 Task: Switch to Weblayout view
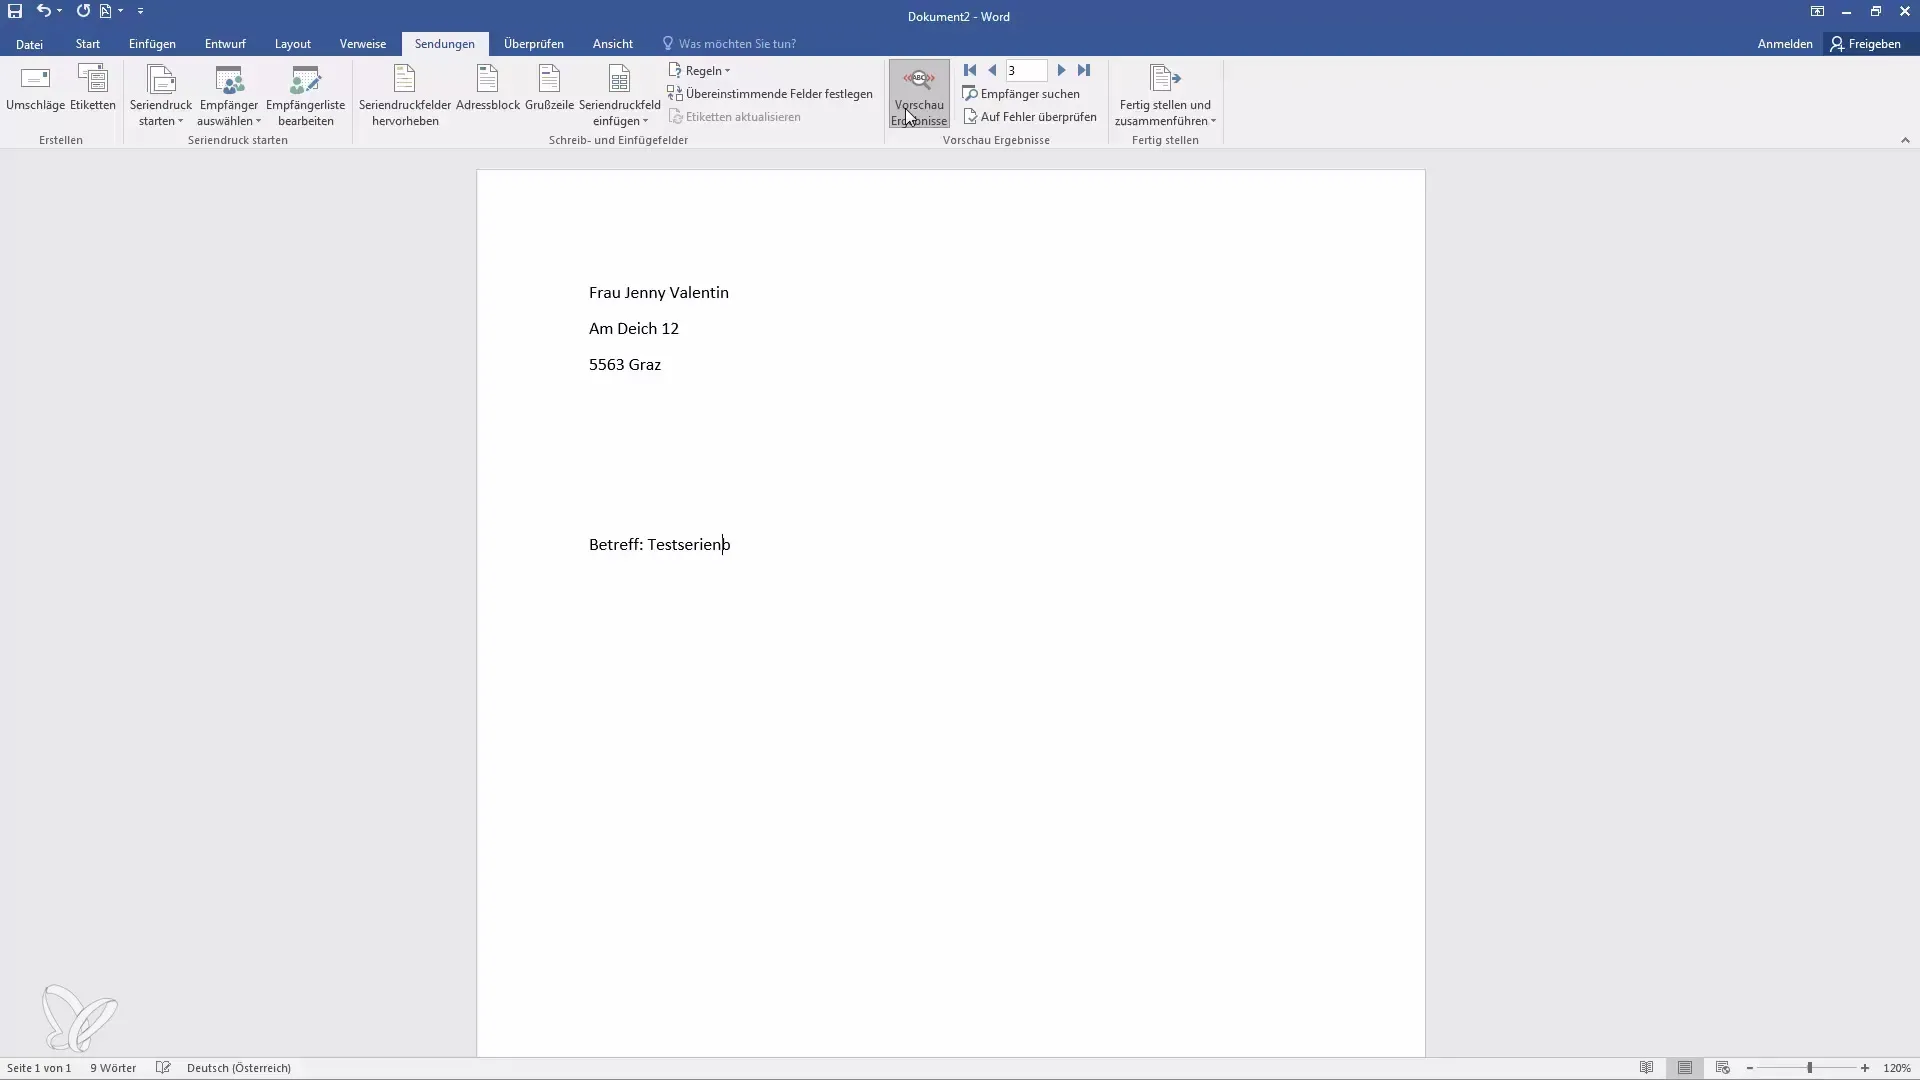[x=1723, y=1068]
